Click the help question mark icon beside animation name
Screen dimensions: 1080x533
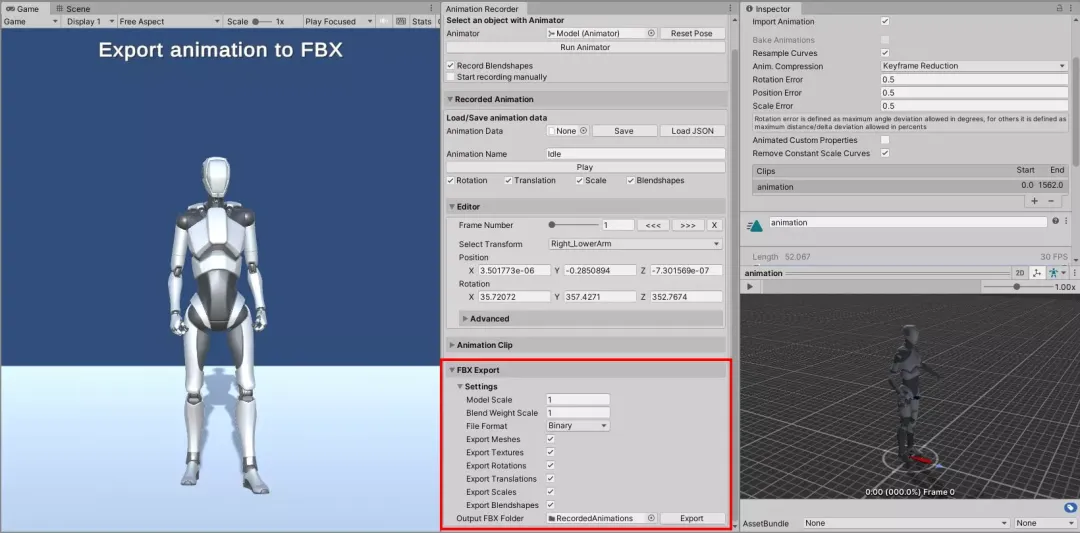point(1055,222)
